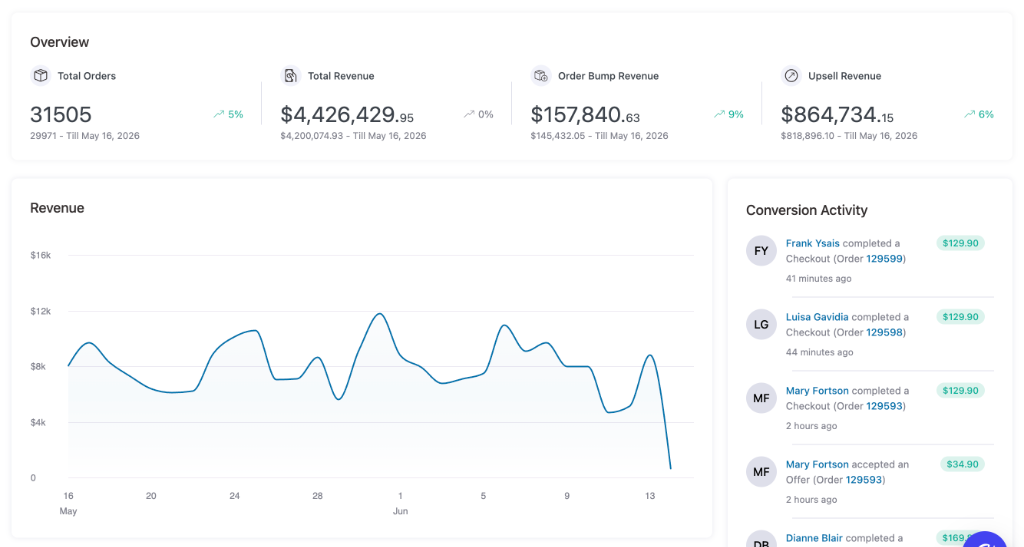The width and height of the screenshot is (1024, 547).
Task: Click the '44 minutes ago' timestamp
Action: pos(820,352)
